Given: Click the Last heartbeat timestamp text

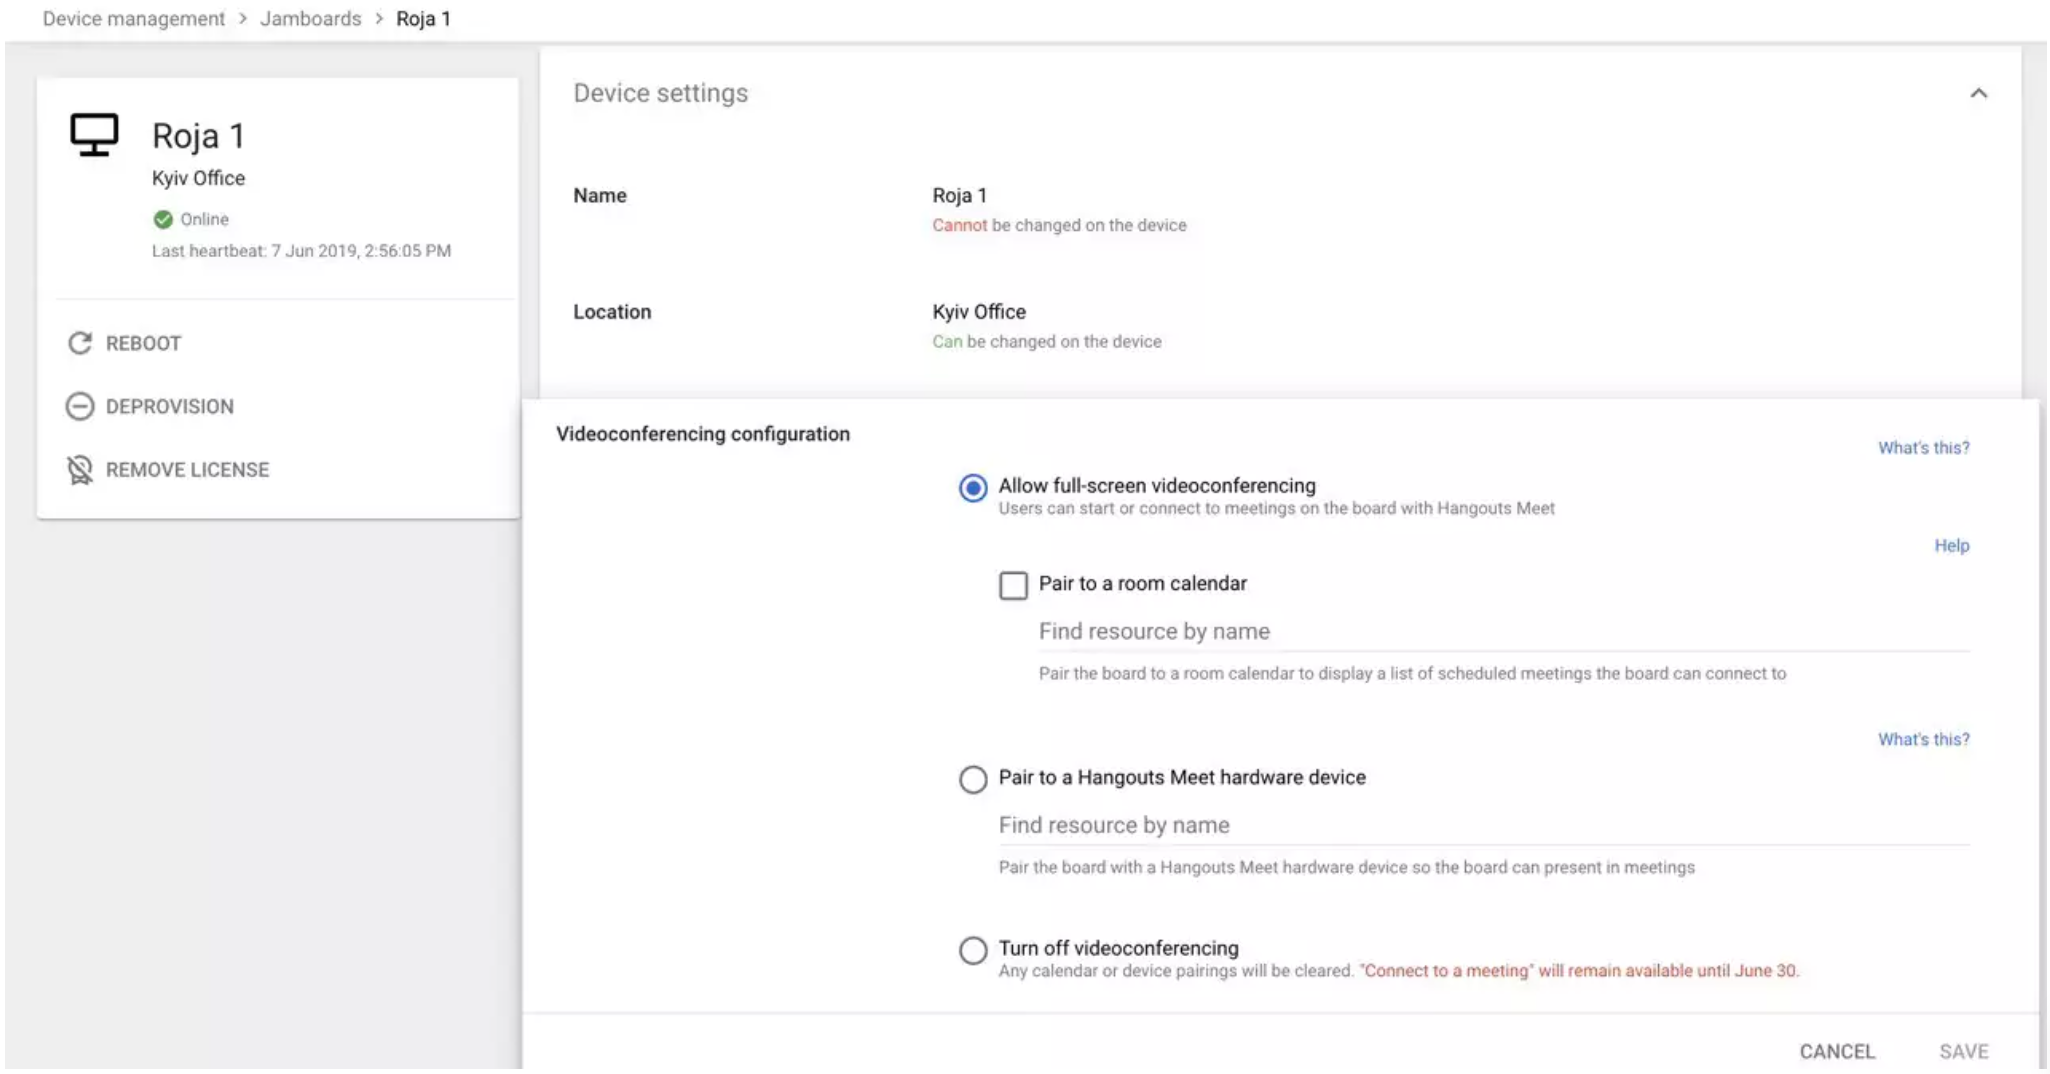Looking at the screenshot, I should [x=301, y=250].
